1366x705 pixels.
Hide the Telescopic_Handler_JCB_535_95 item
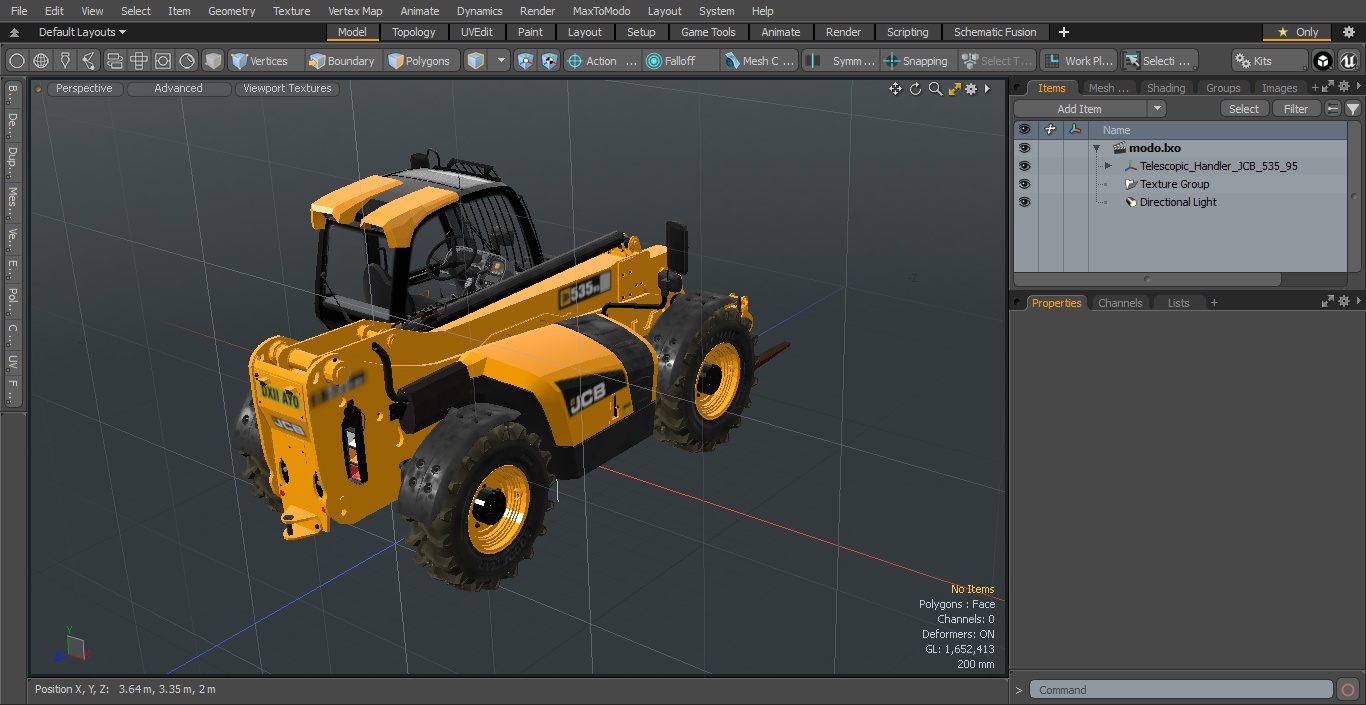click(1024, 166)
